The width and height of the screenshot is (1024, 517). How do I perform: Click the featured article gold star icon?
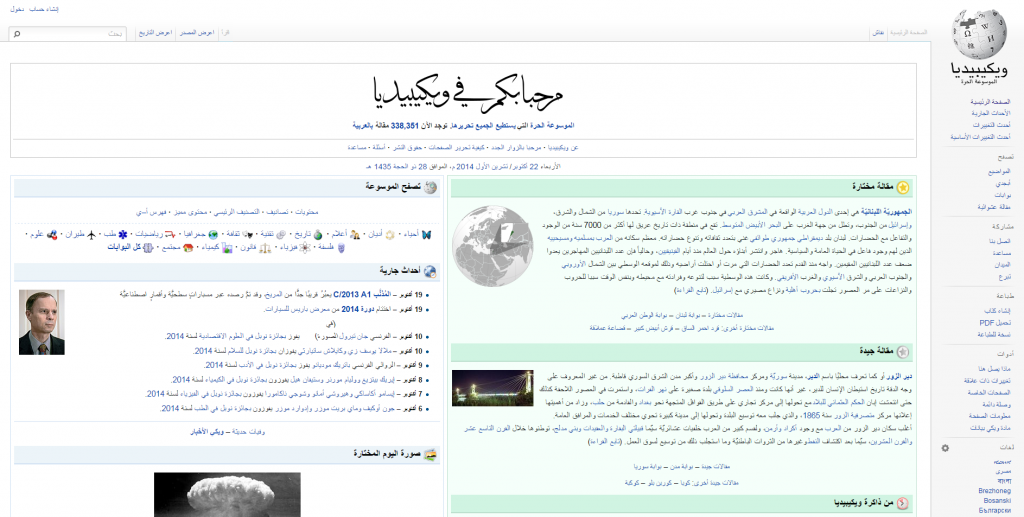click(x=903, y=187)
